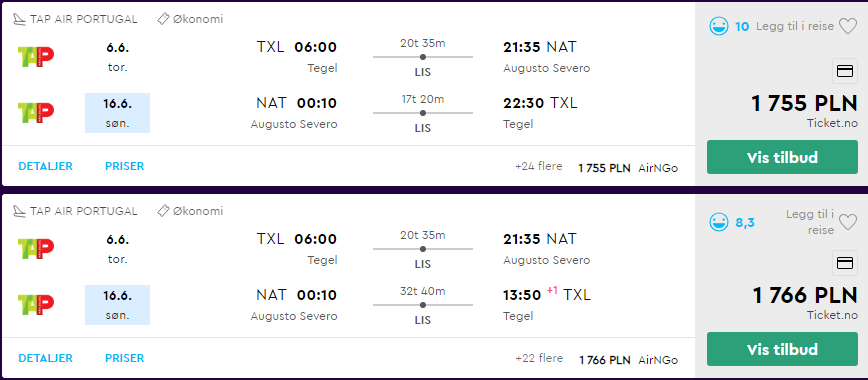The width and height of the screenshot is (868, 380).
Task: Open DETALJER tab of first offer
Action: coord(45,166)
